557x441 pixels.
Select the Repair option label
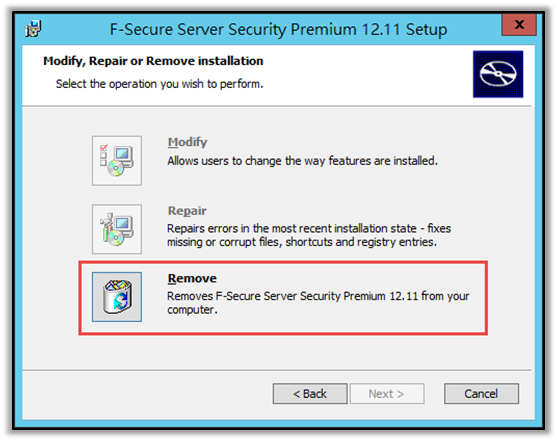point(187,211)
